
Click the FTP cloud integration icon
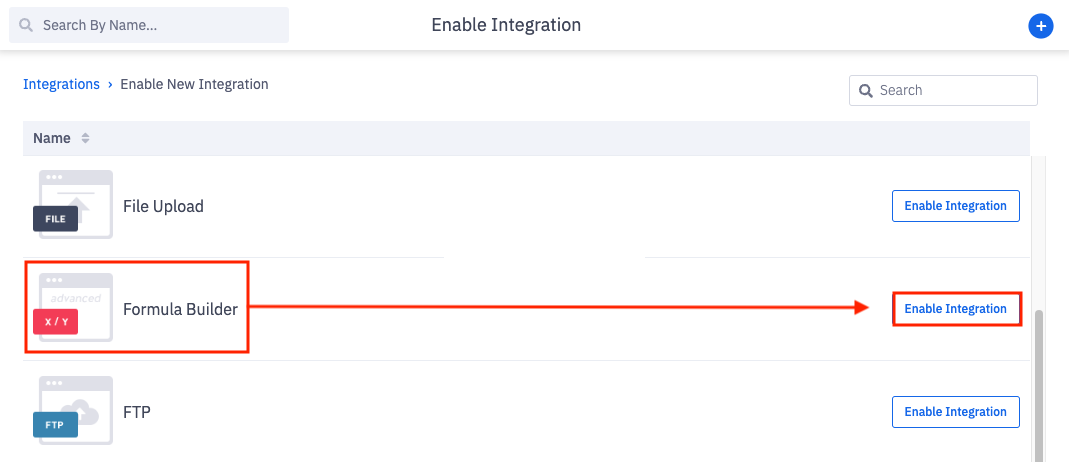click(x=73, y=410)
